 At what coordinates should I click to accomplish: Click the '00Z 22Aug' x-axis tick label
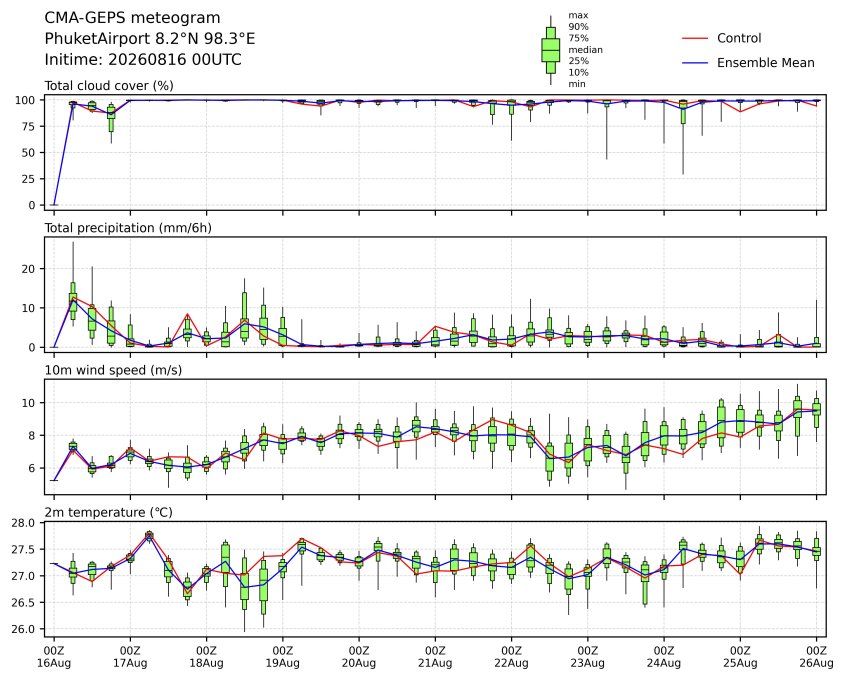pyautogui.click(x=511, y=657)
